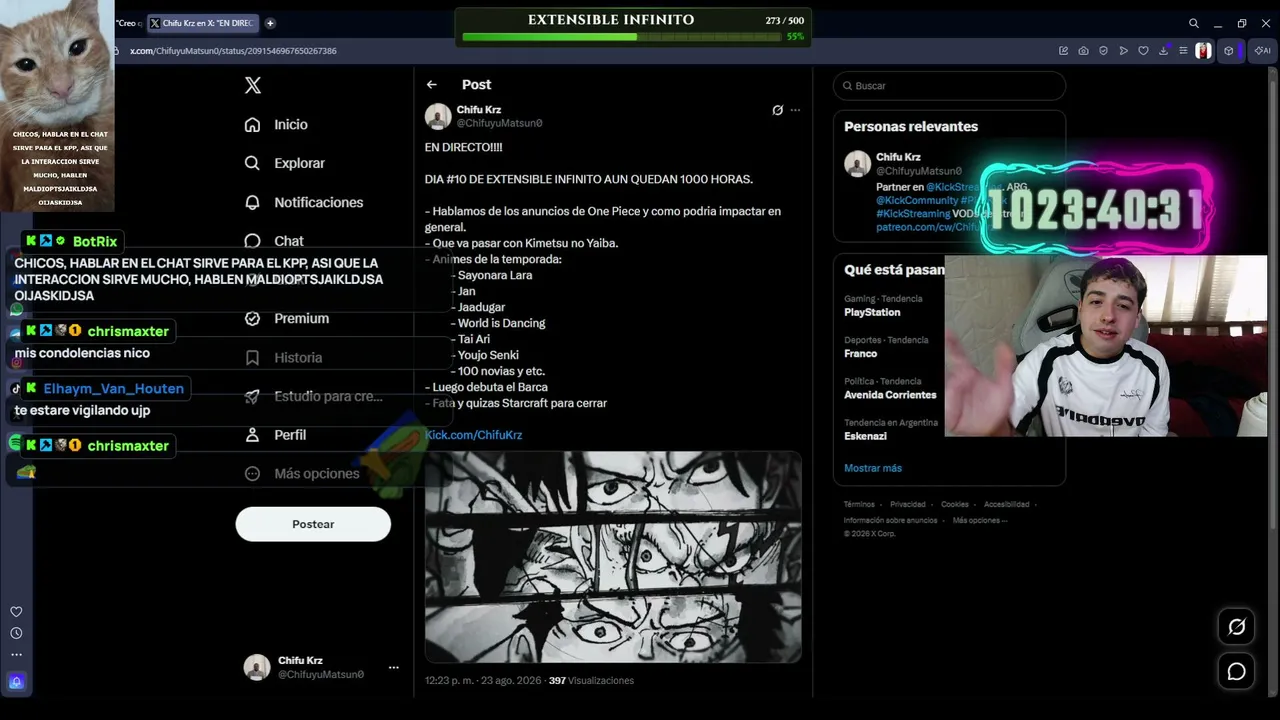Click the @ChifuyuMatsun0 handle under Post
1280x720 pixels.
(499, 123)
